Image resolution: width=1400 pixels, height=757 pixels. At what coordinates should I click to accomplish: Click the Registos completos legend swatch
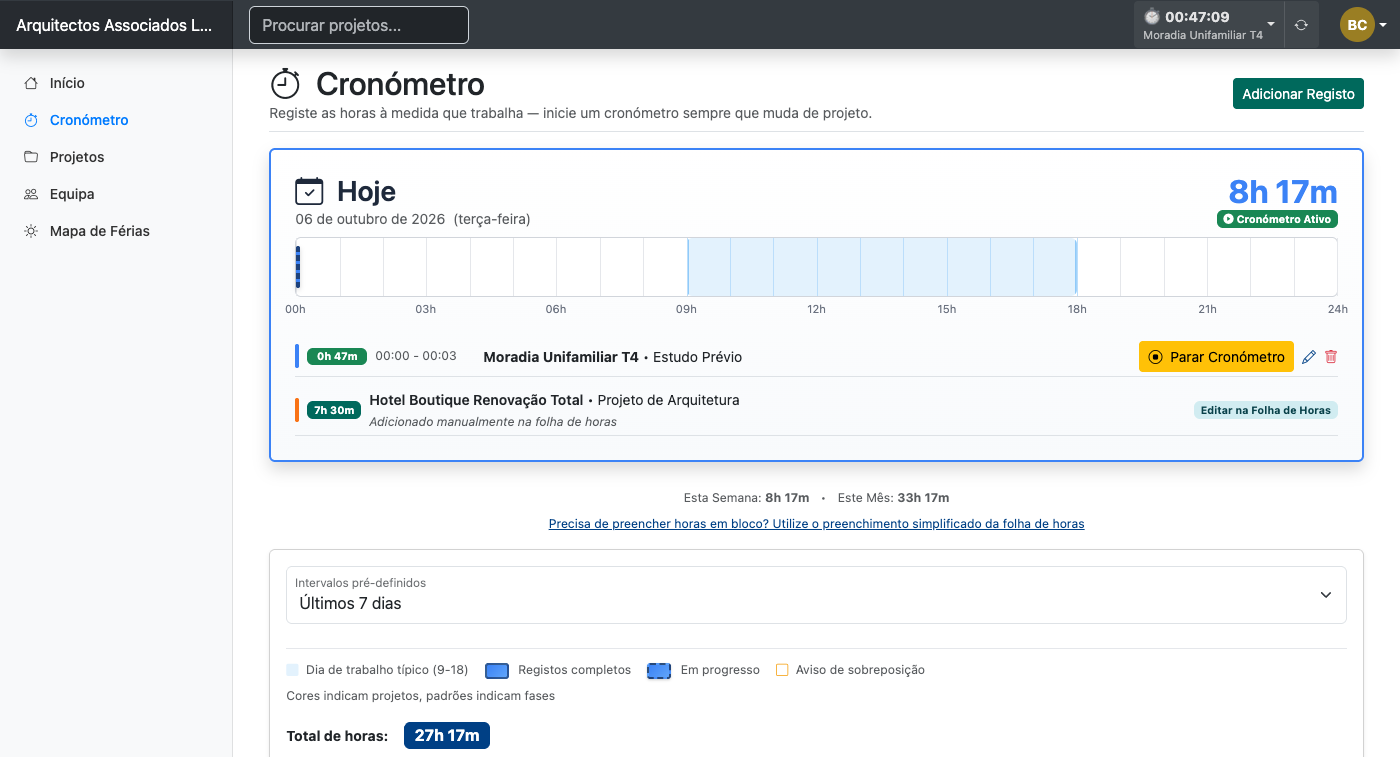(498, 670)
